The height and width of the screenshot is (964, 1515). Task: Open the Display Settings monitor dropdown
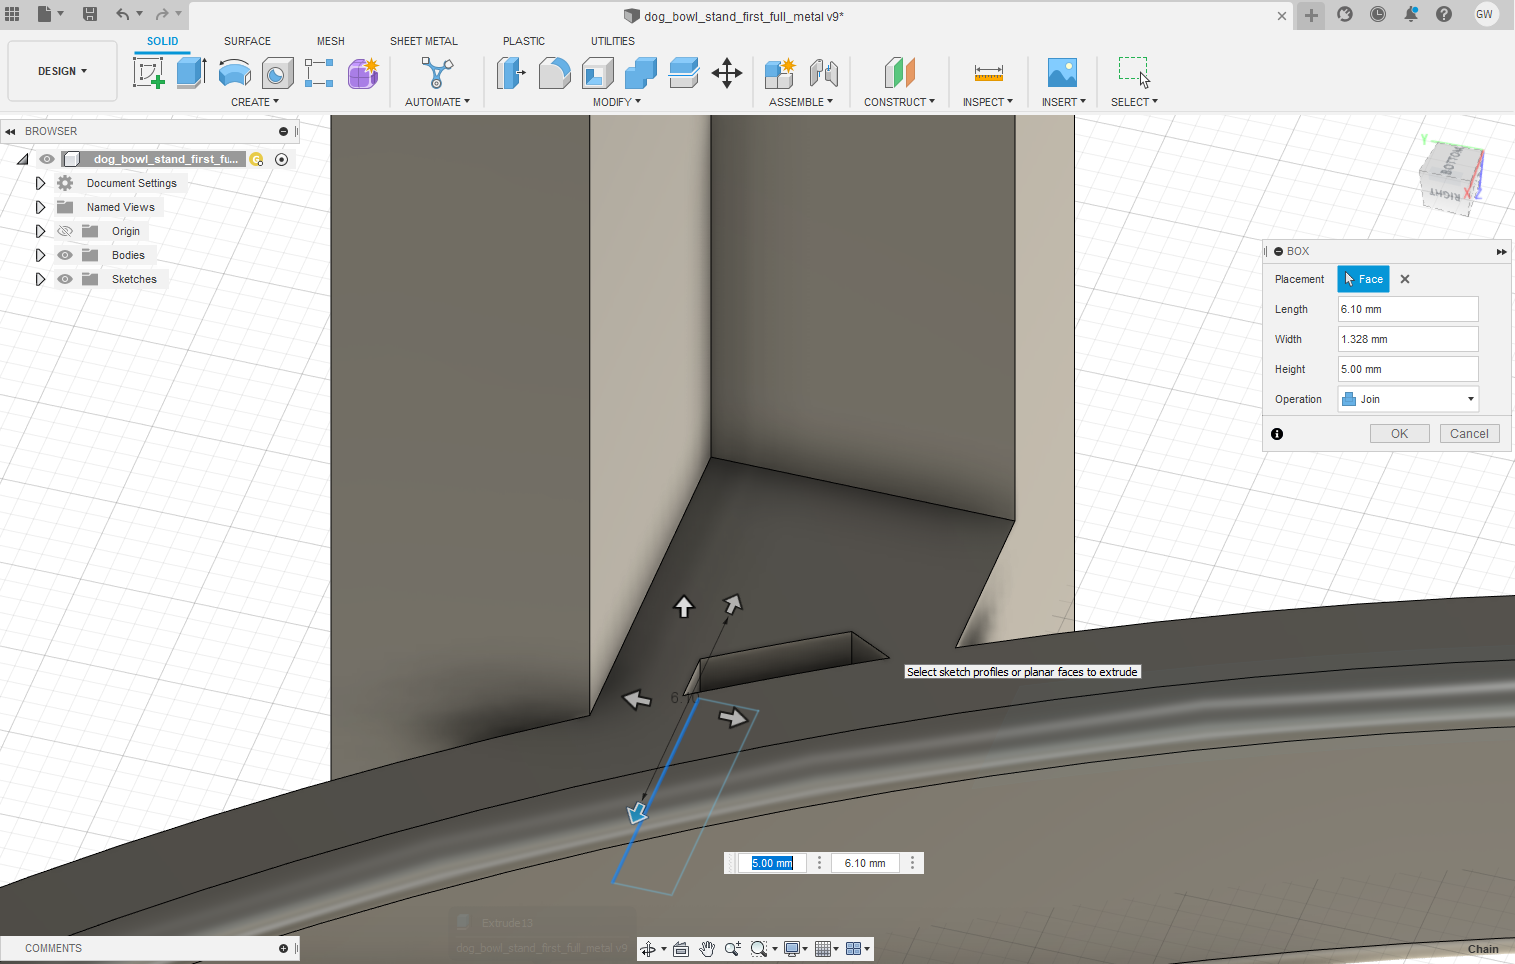(x=796, y=949)
